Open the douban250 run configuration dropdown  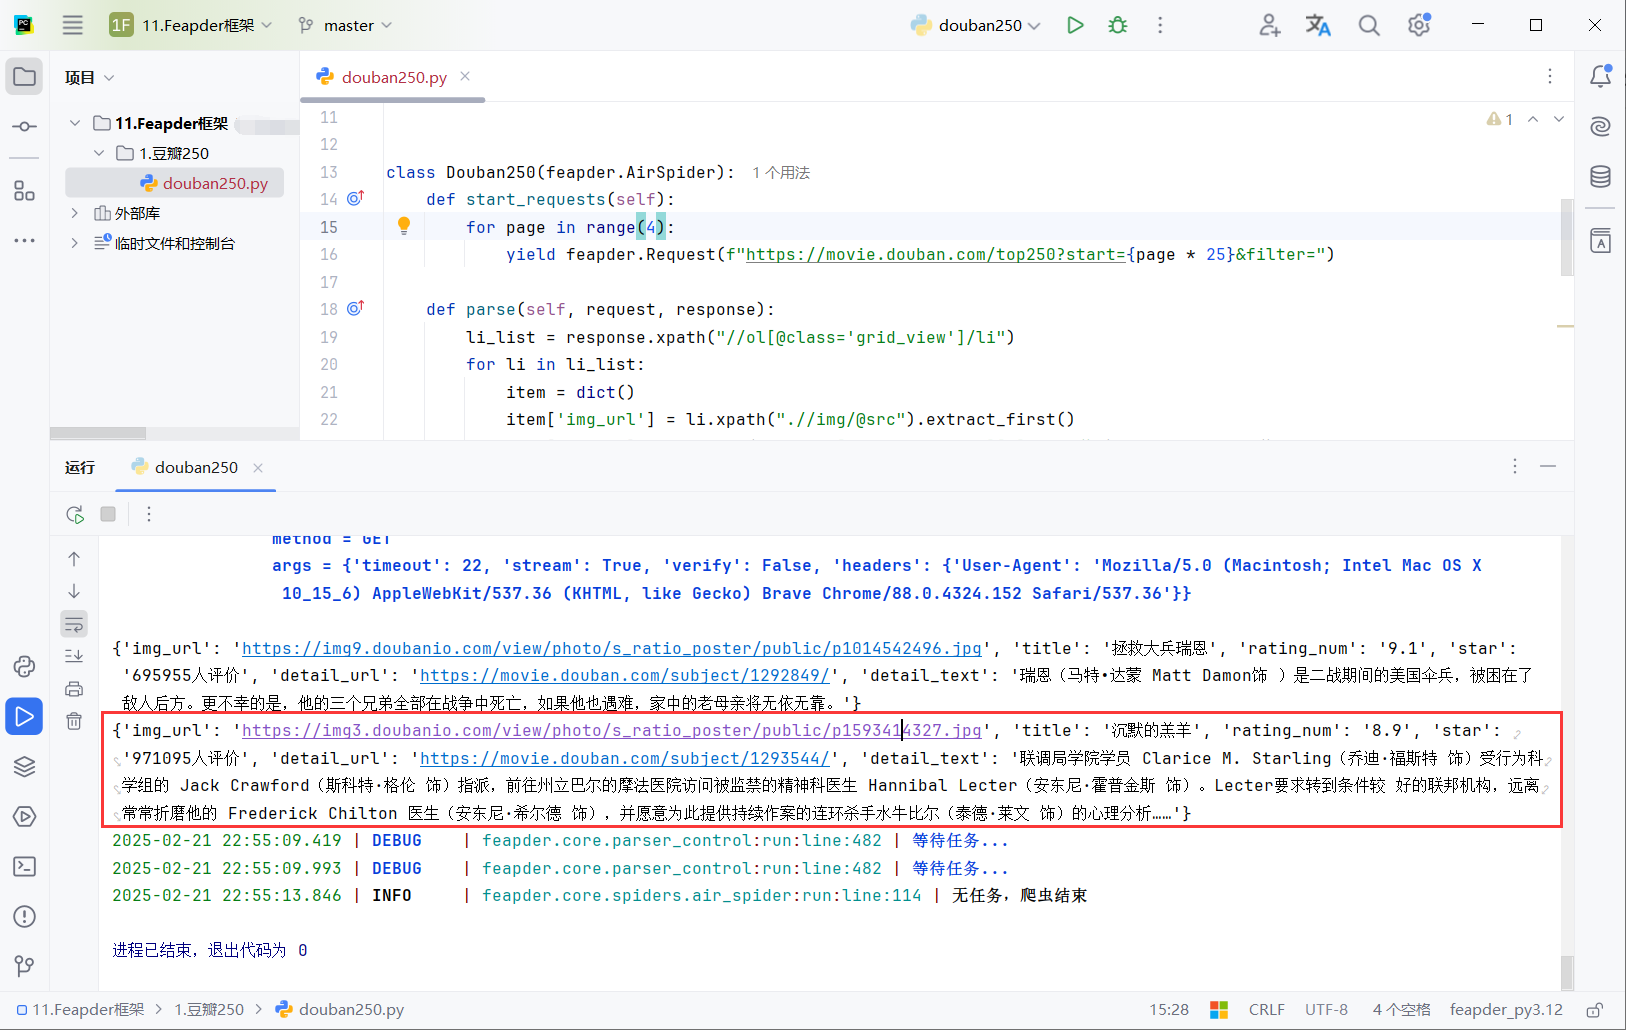[x=976, y=25]
